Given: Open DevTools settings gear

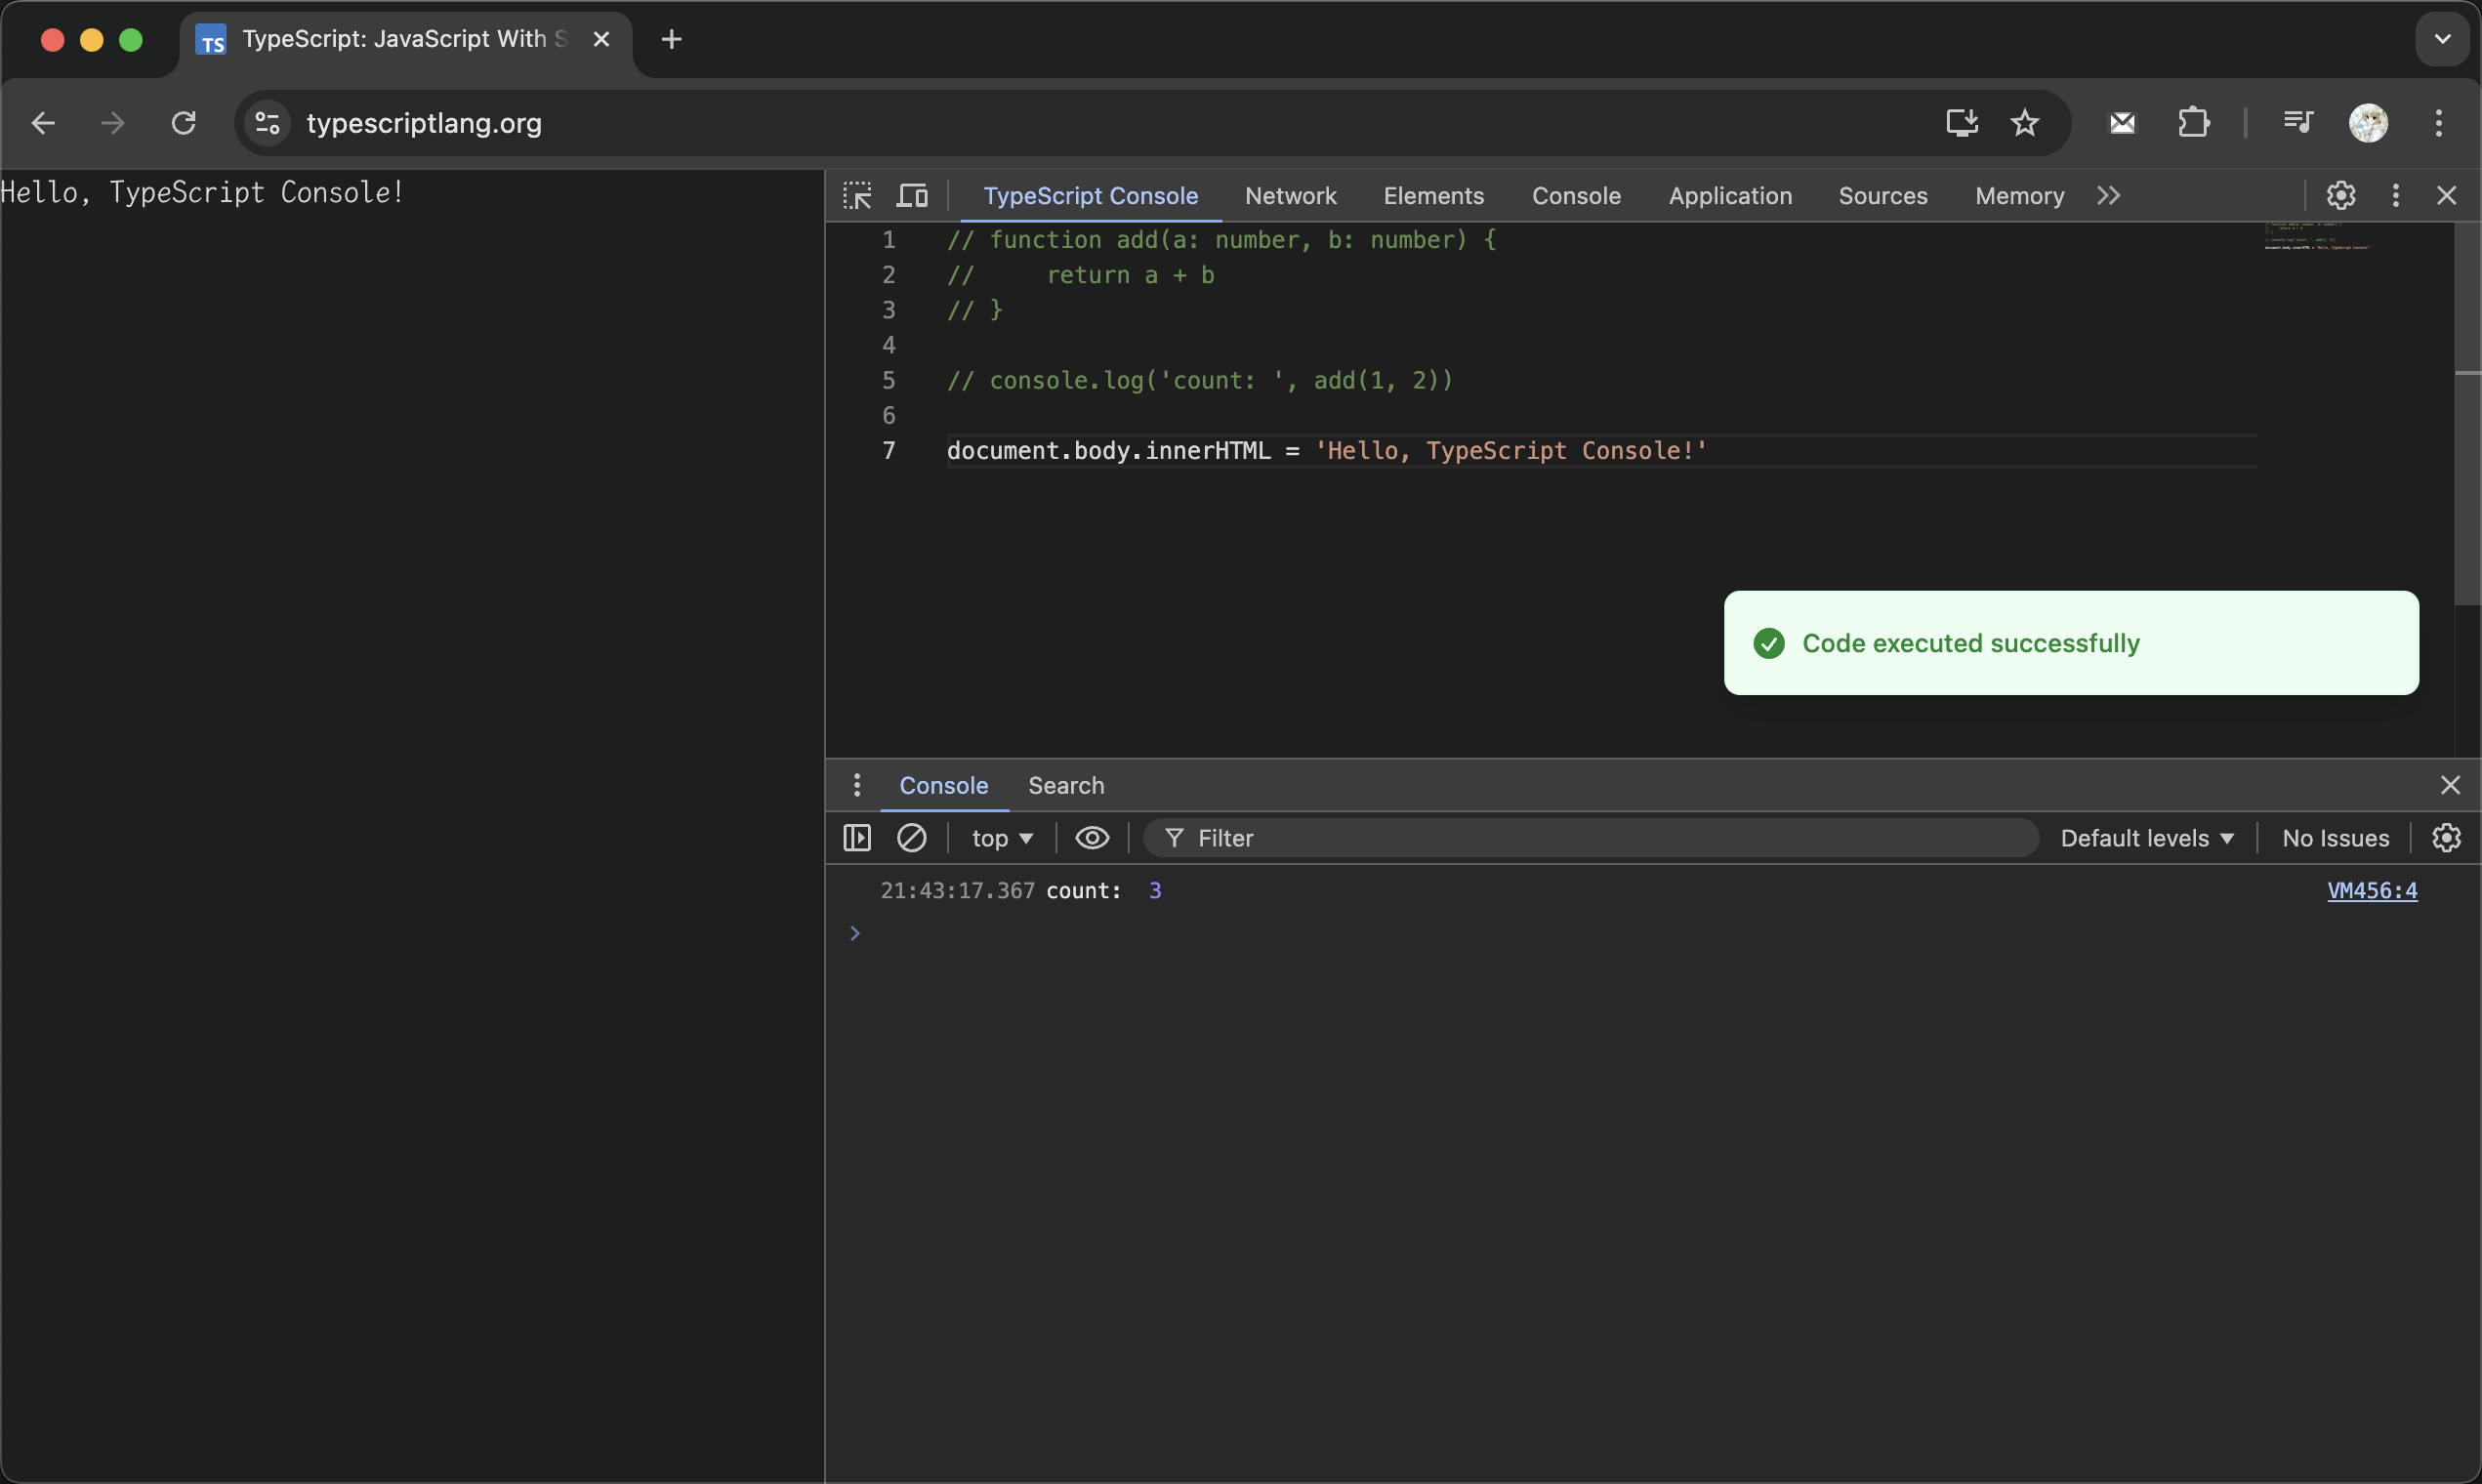Looking at the screenshot, I should point(2340,195).
